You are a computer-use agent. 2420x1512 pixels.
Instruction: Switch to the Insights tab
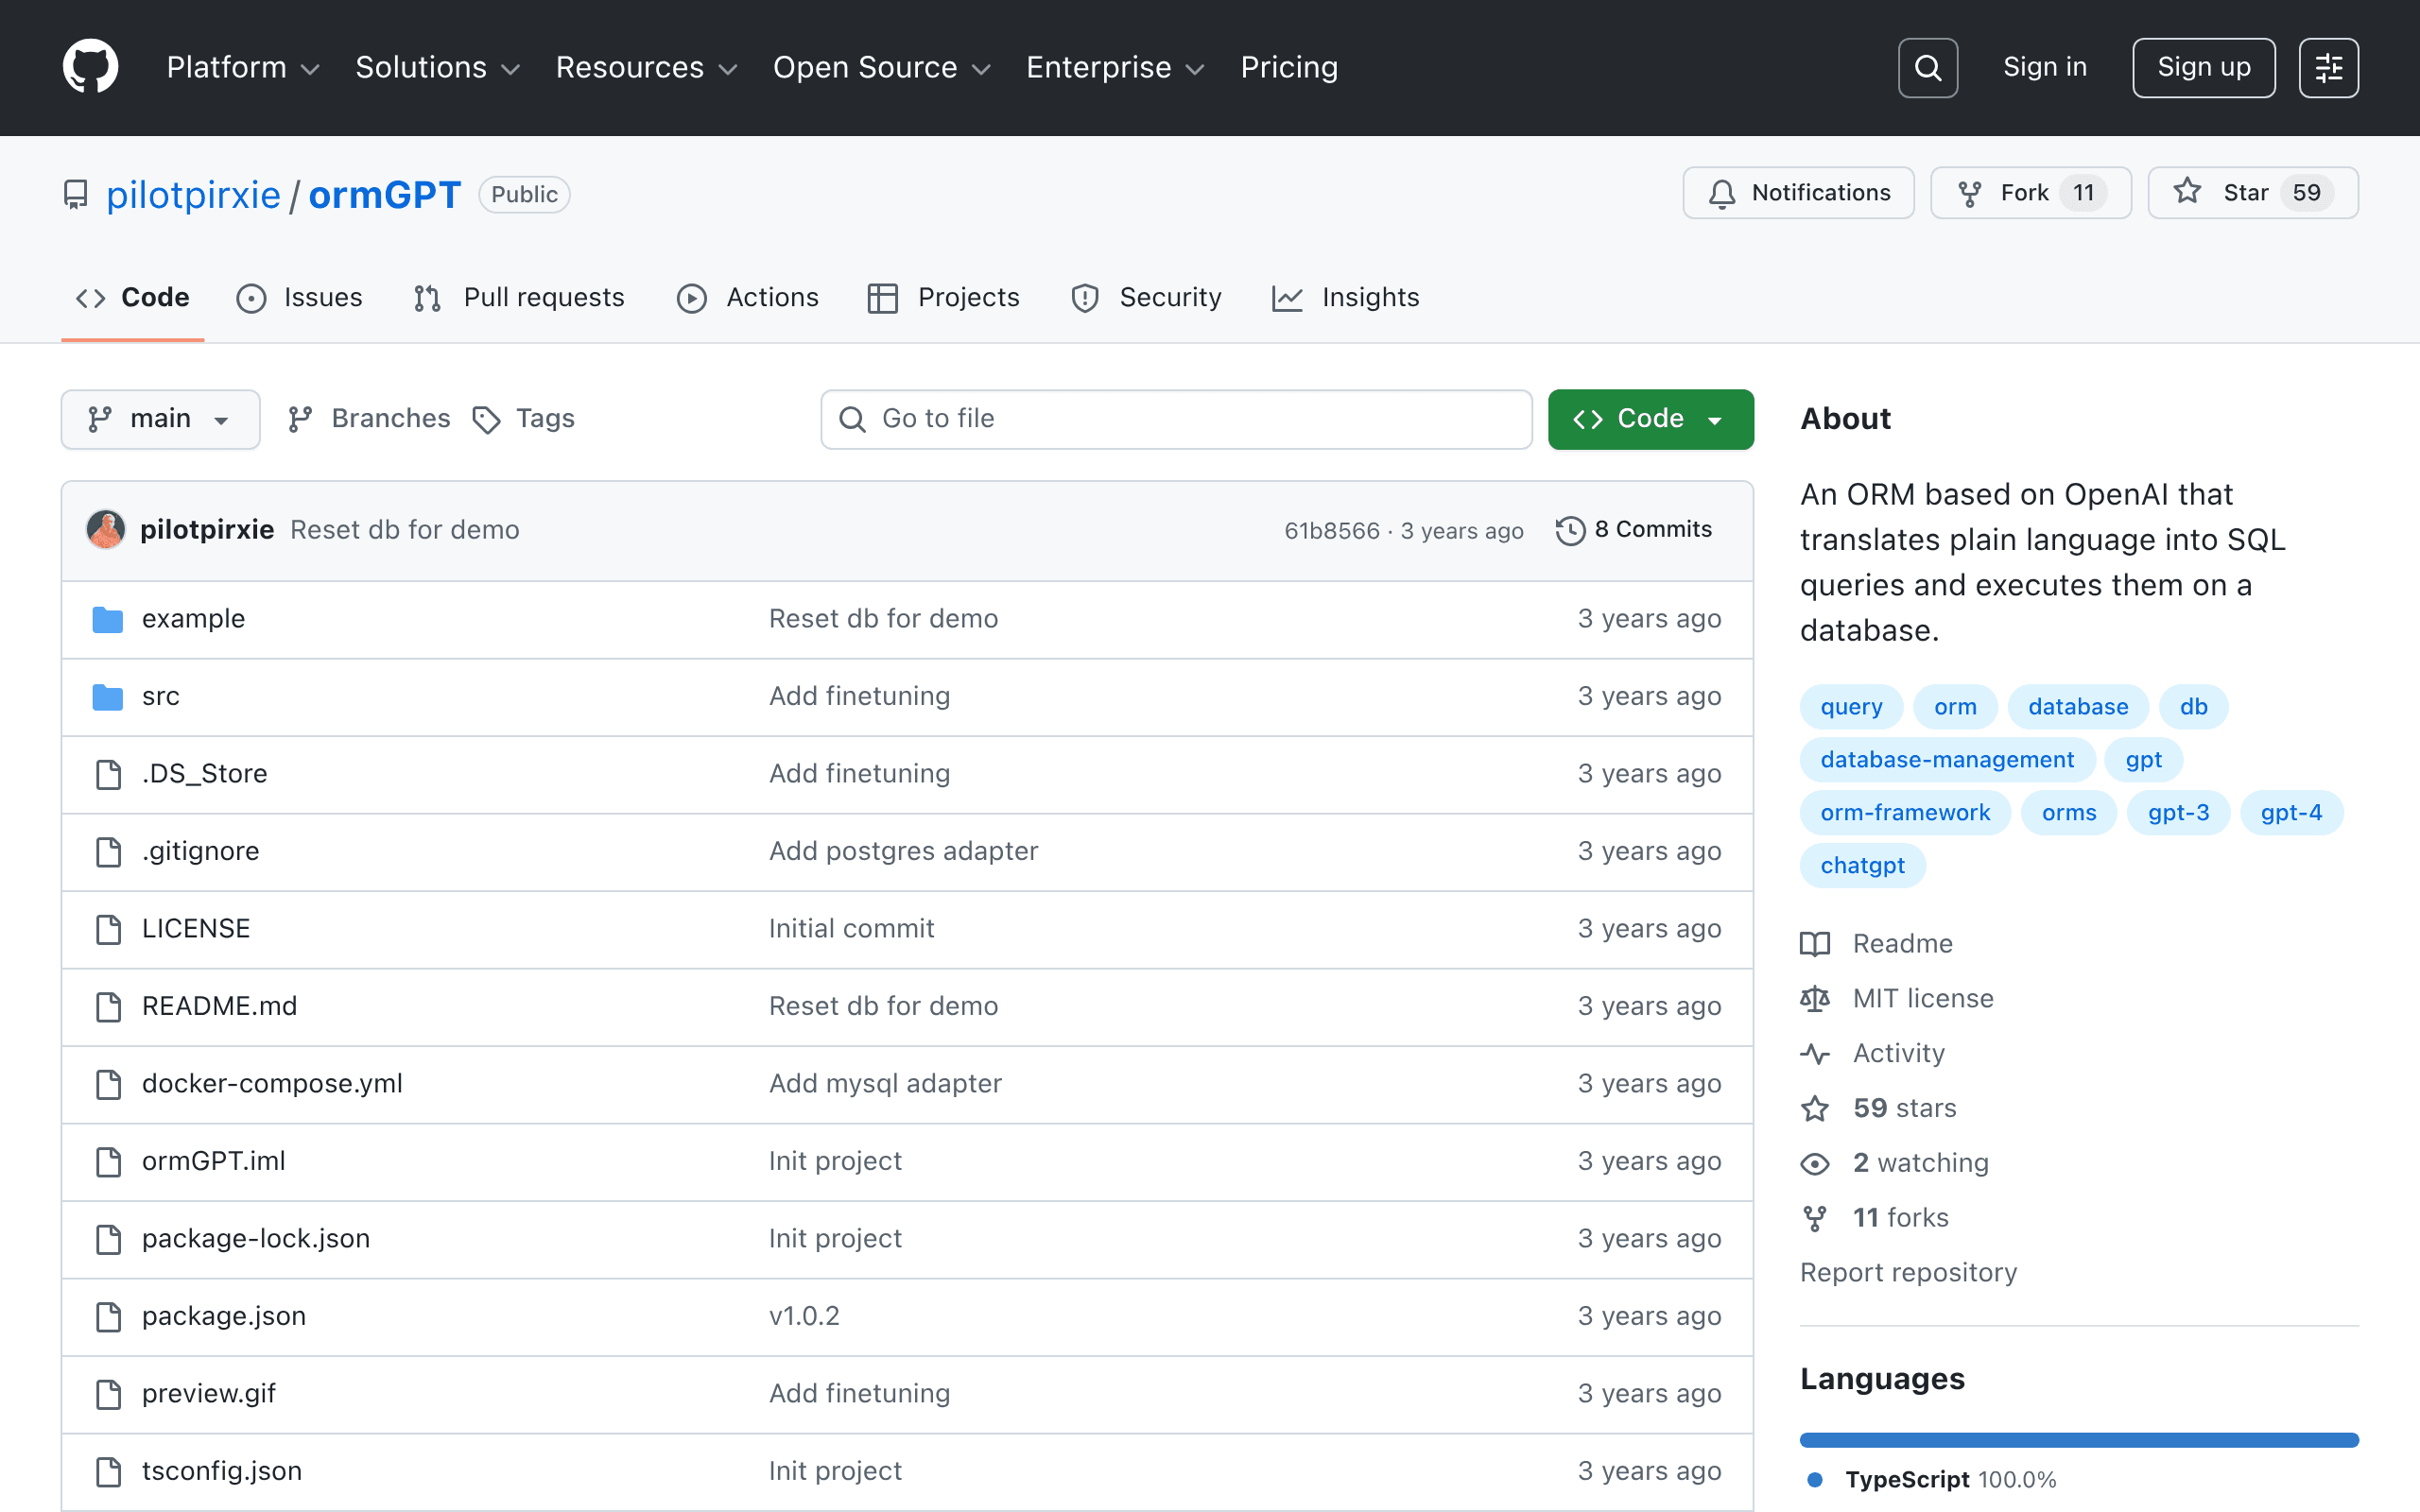(1346, 298)
